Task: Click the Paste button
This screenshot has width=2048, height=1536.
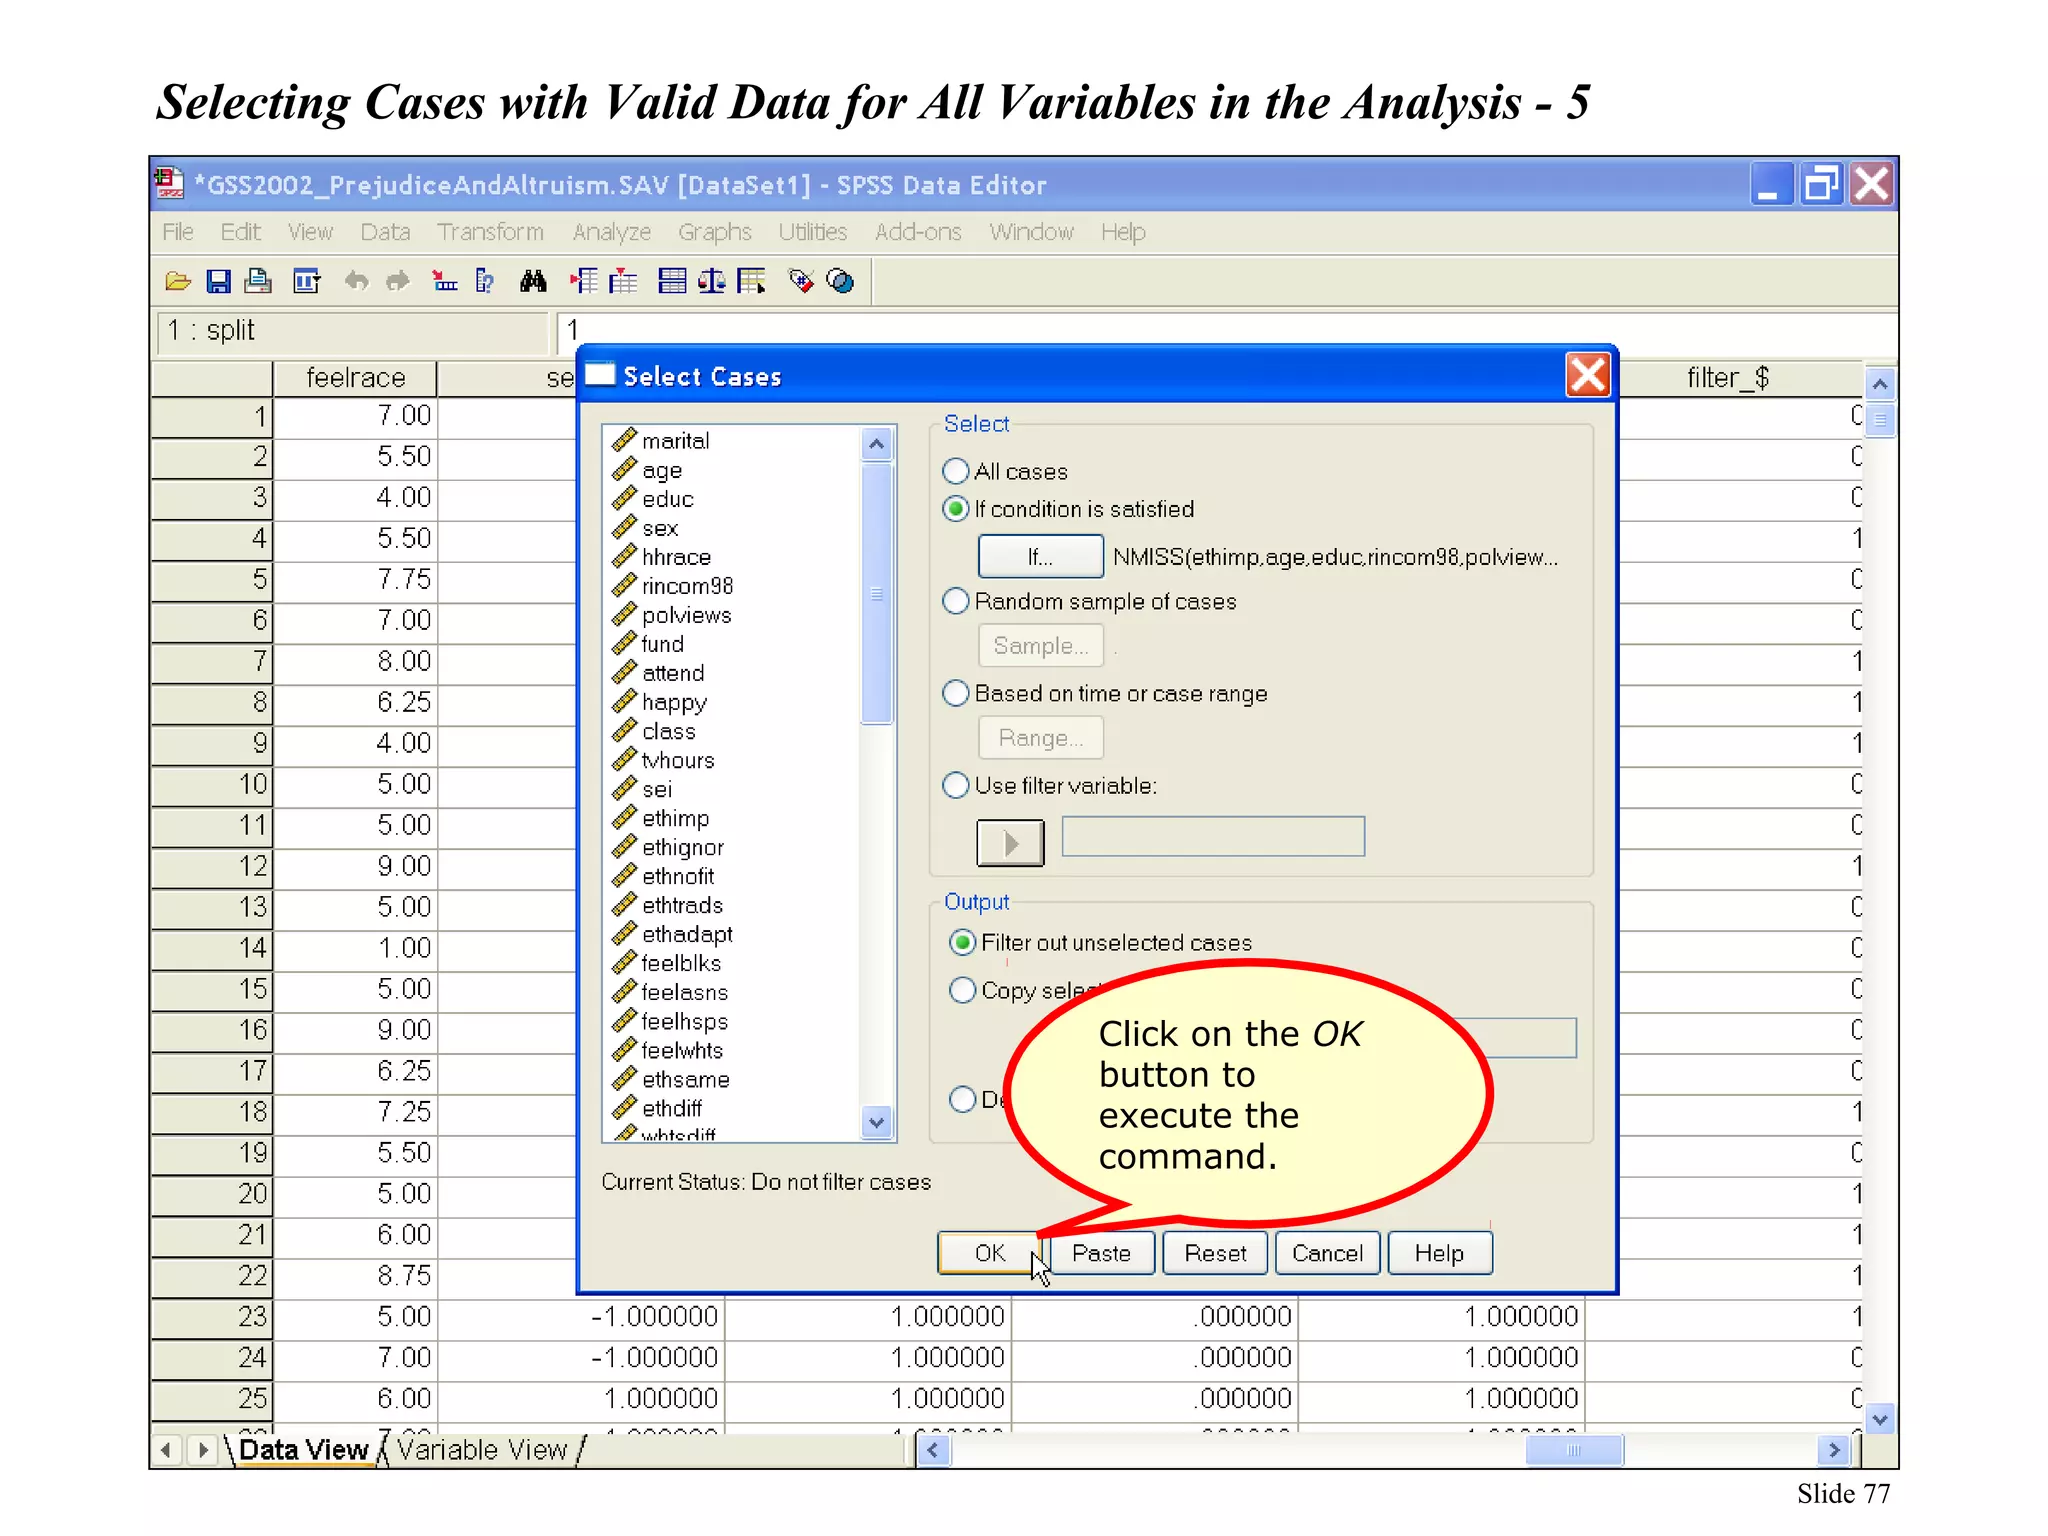Action: 1101,1253
